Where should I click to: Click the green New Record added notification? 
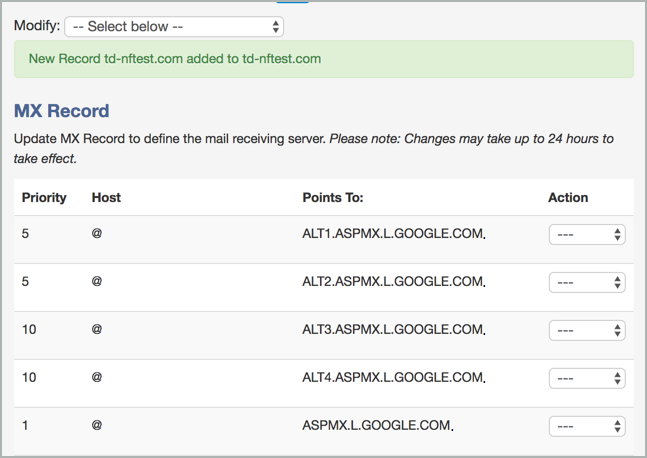(323, 59)
